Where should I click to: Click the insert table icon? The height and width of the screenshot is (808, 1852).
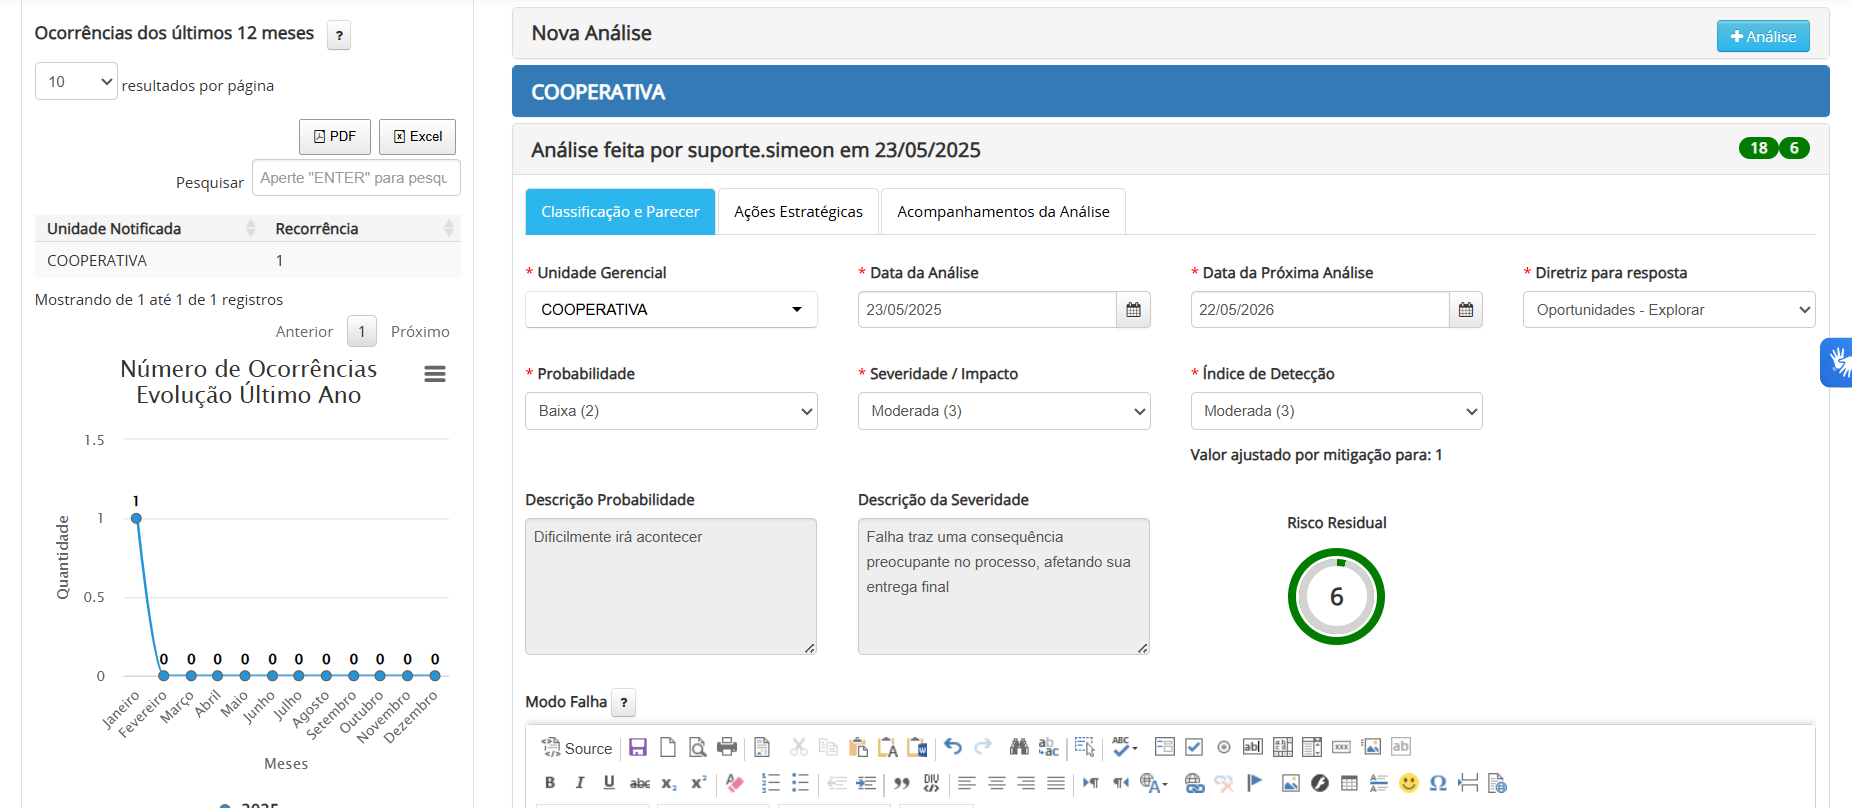pos(1349,783)
